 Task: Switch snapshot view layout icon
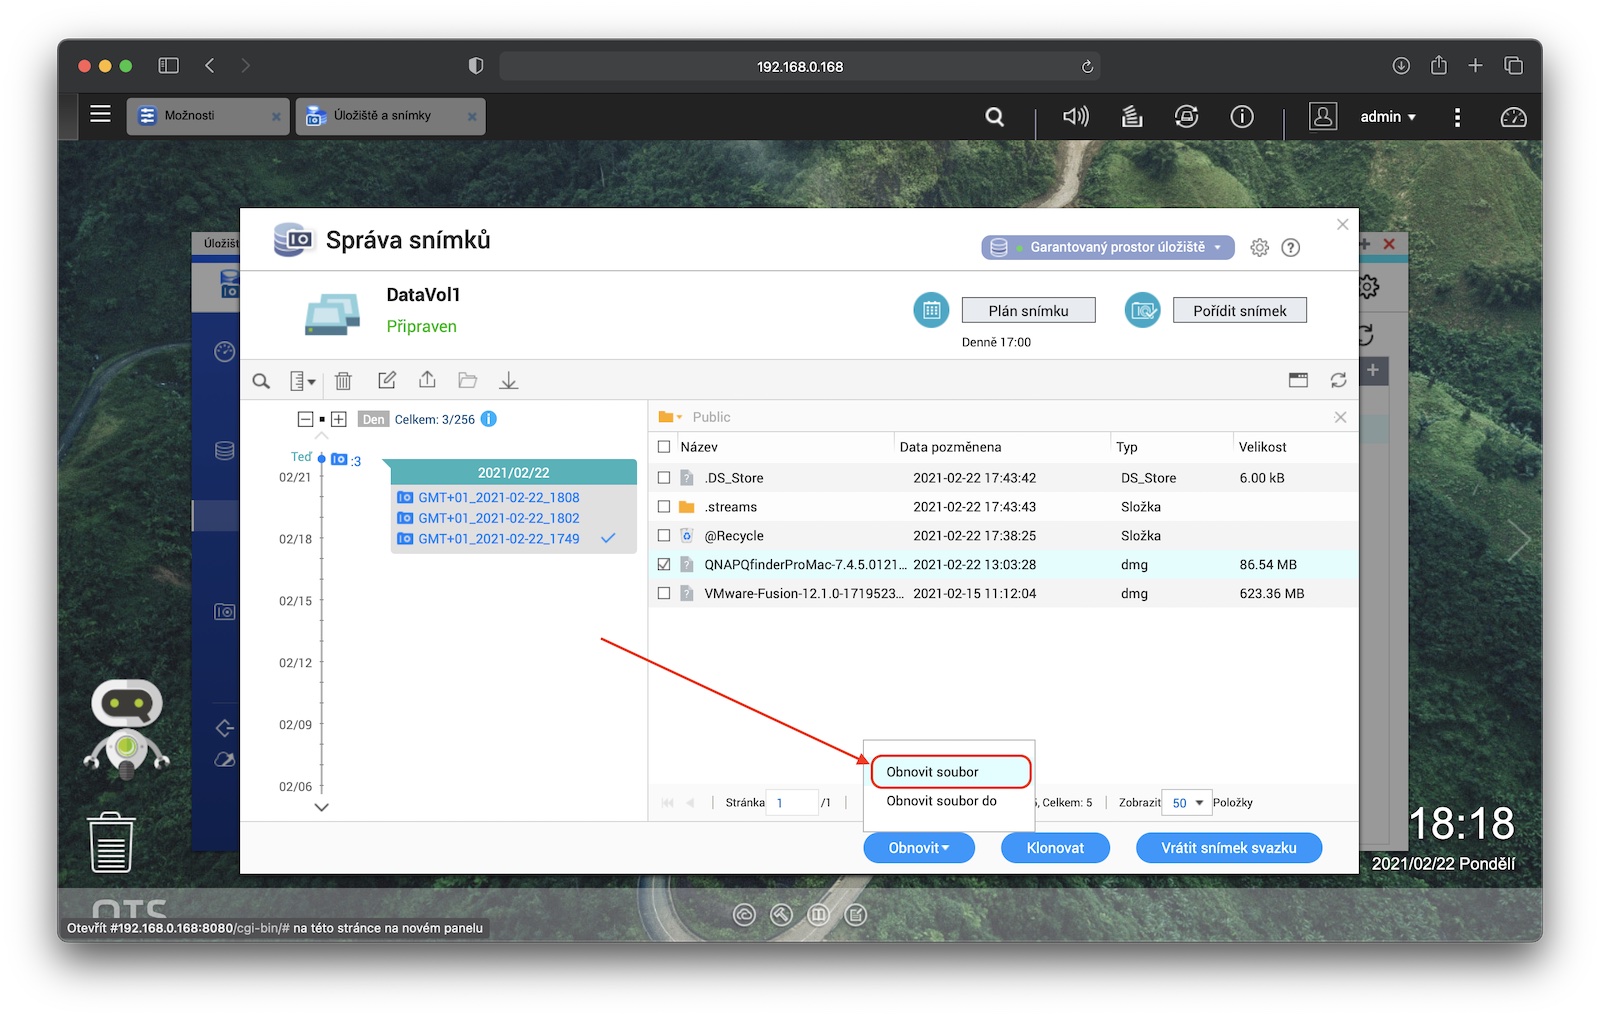[1298, 380]
